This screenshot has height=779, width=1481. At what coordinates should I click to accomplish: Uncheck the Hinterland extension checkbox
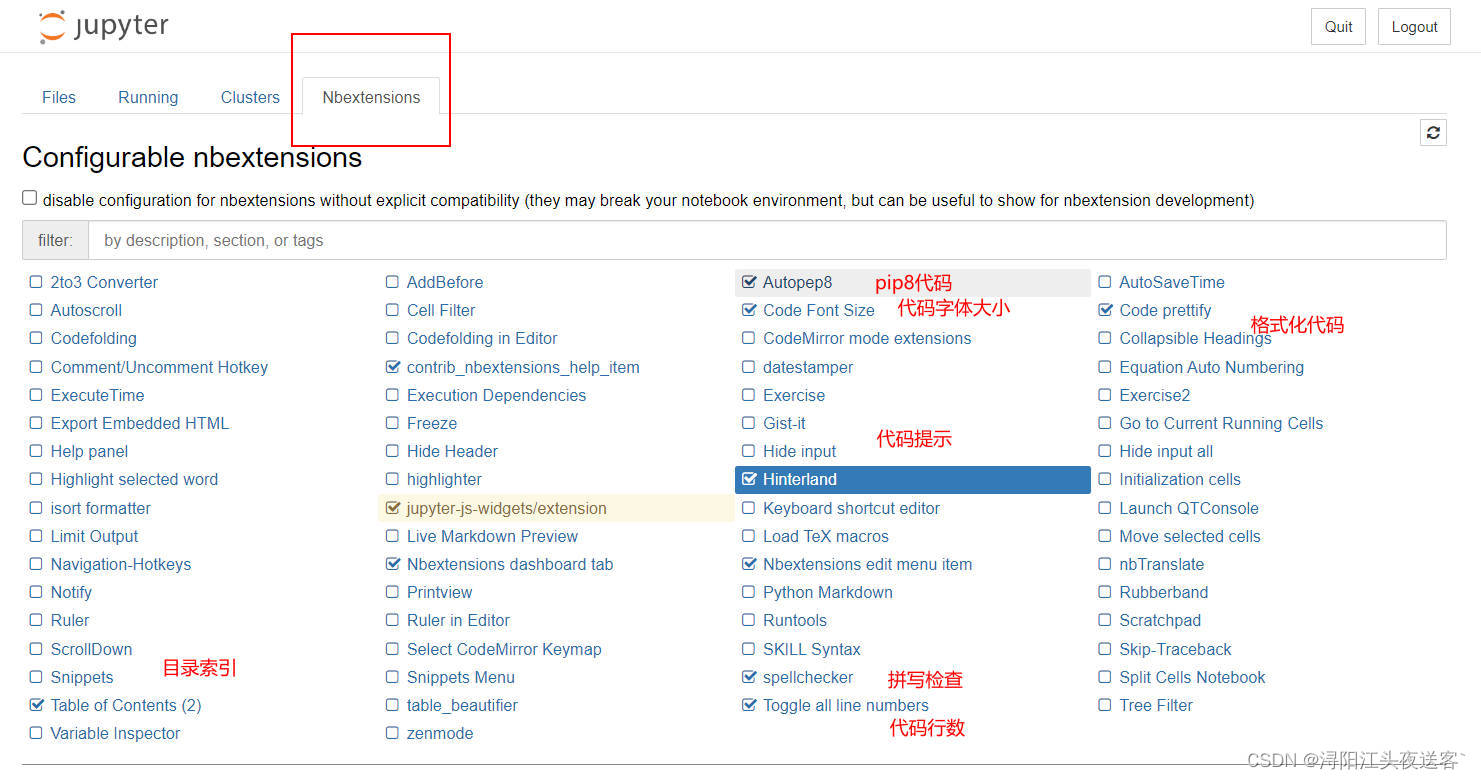[x=749, y=479]
